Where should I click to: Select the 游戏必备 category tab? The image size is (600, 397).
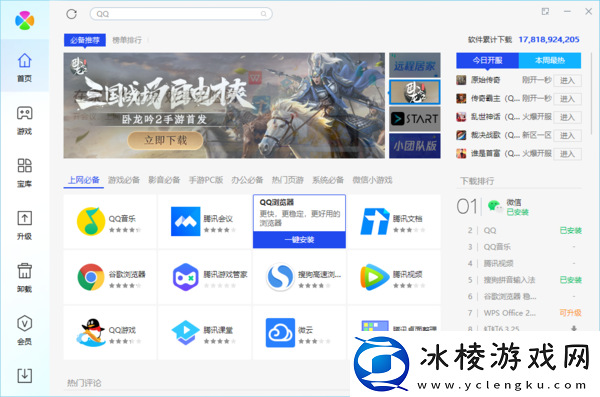click(x=124, y=180)
